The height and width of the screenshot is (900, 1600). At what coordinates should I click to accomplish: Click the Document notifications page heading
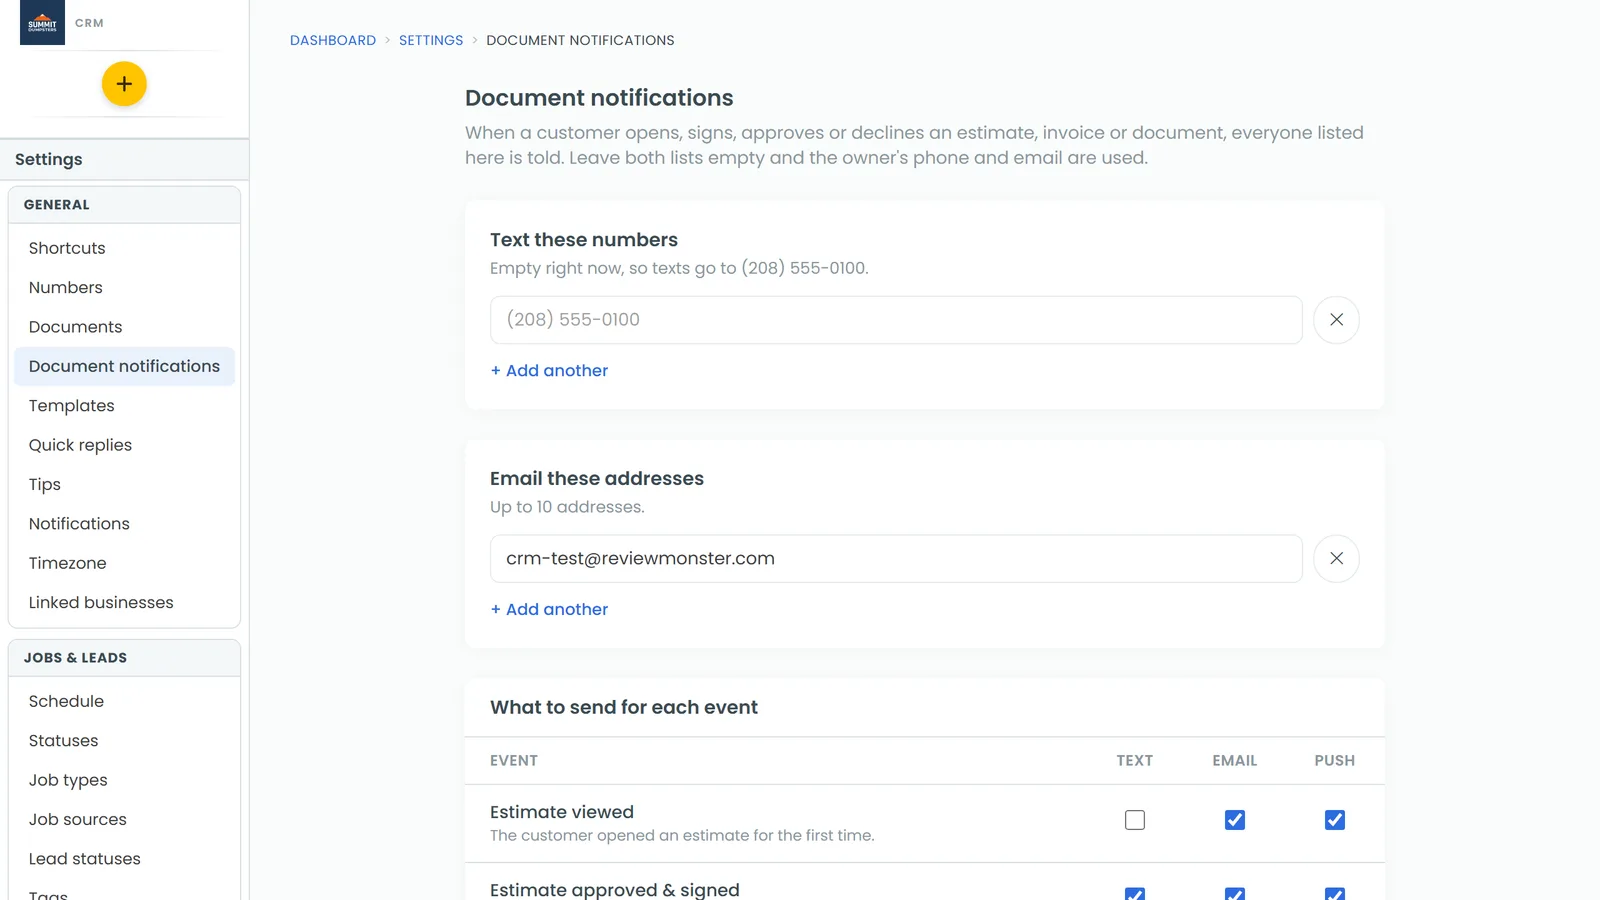pyautogui.click(x=599, y=98)
